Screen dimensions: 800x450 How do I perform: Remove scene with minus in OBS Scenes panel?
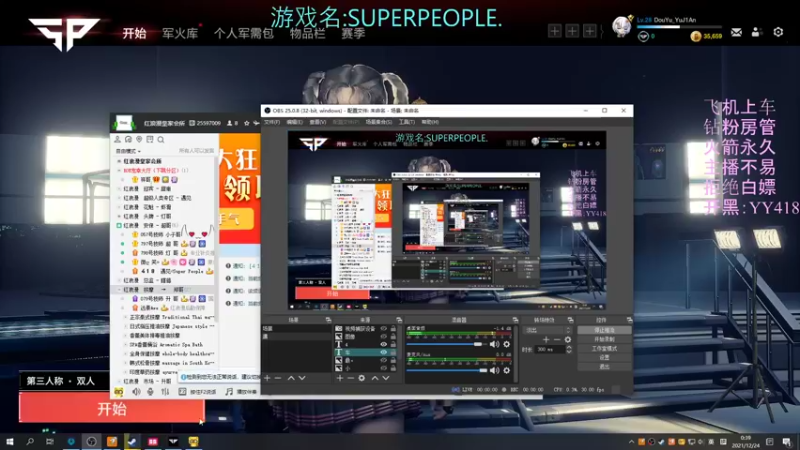(278, 378)
